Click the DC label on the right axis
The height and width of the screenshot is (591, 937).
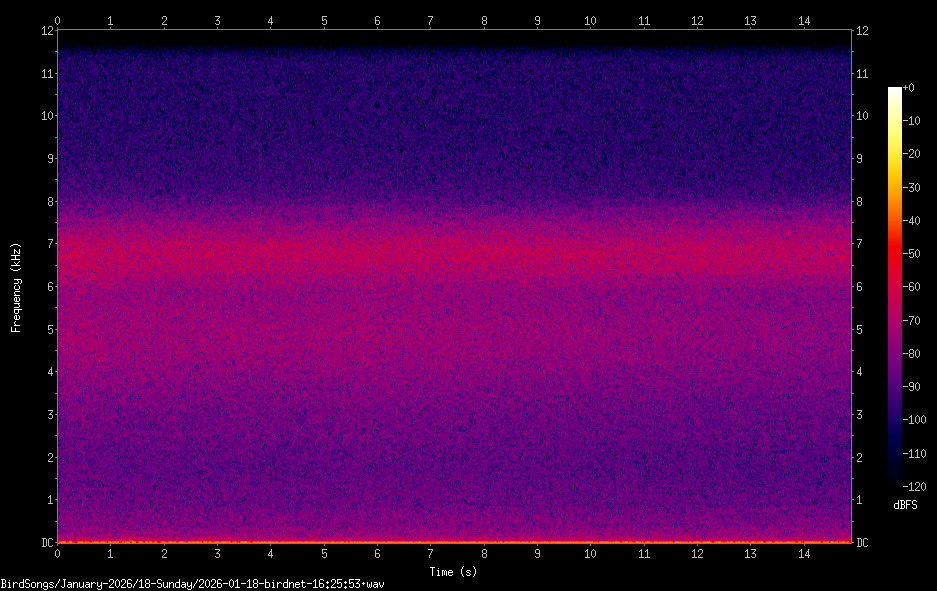pyautogui.click(x=862, y=542)
